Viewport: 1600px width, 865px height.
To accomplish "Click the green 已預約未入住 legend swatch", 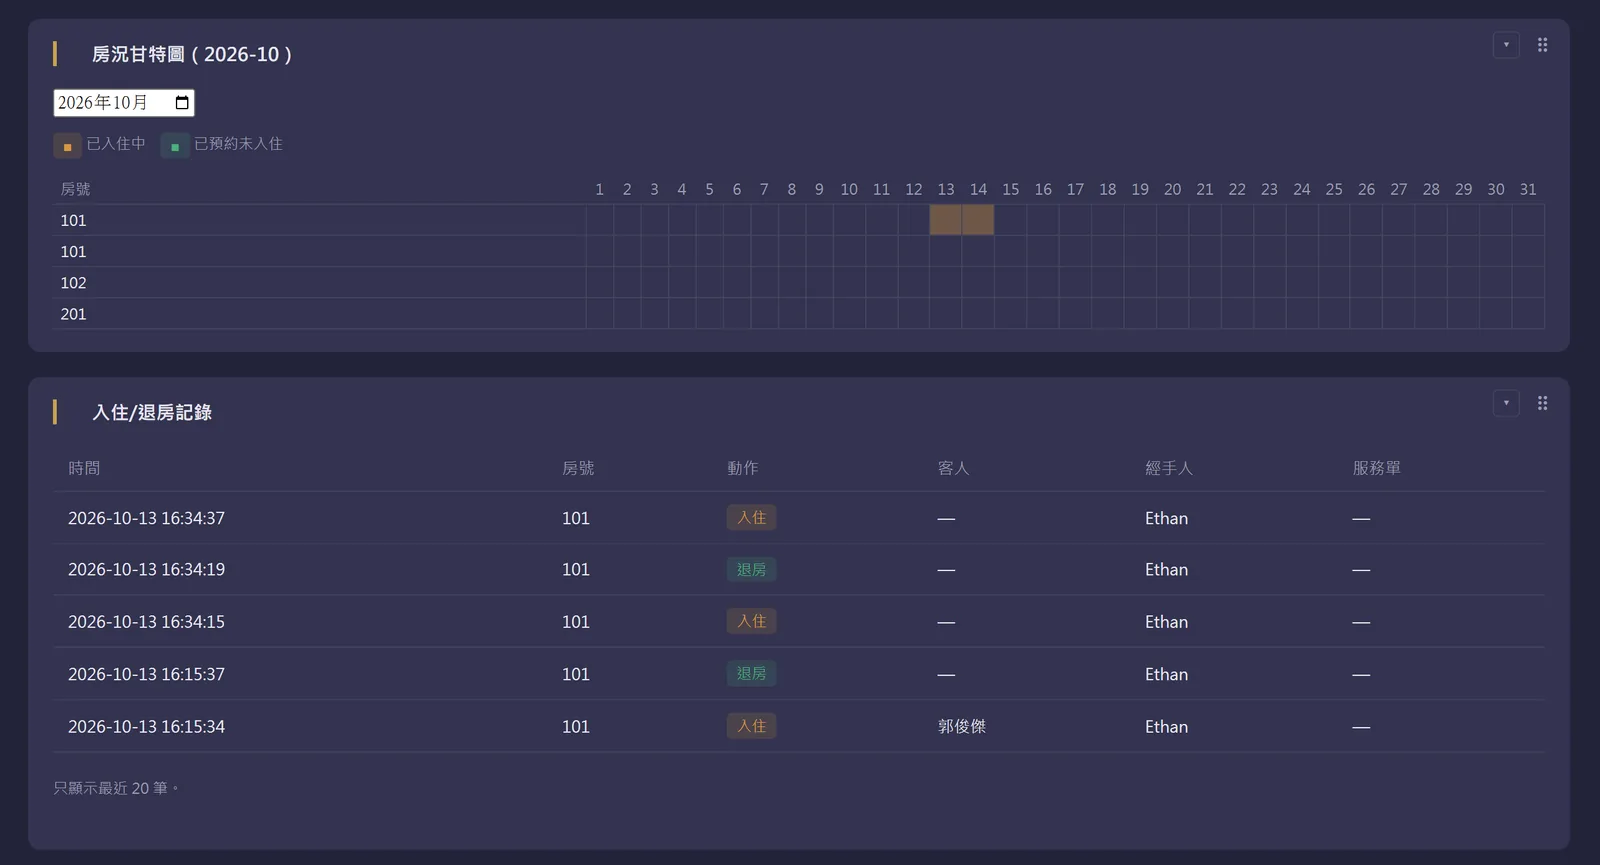I will coord(175,146).
